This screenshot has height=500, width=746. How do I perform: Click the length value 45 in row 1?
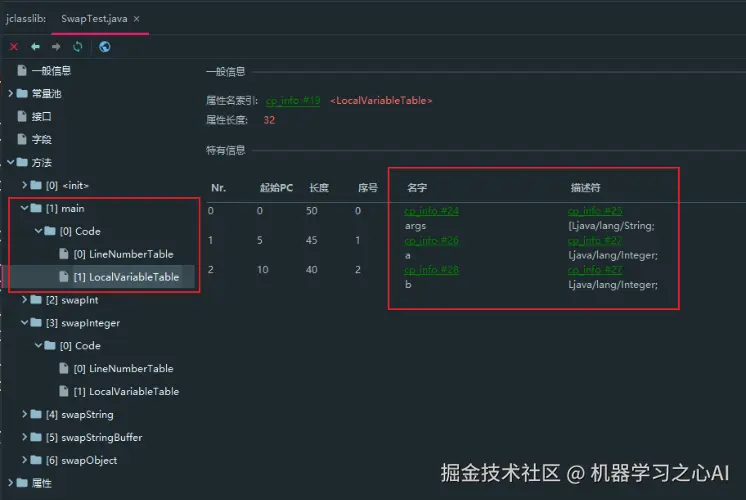[x=312, y=240]
